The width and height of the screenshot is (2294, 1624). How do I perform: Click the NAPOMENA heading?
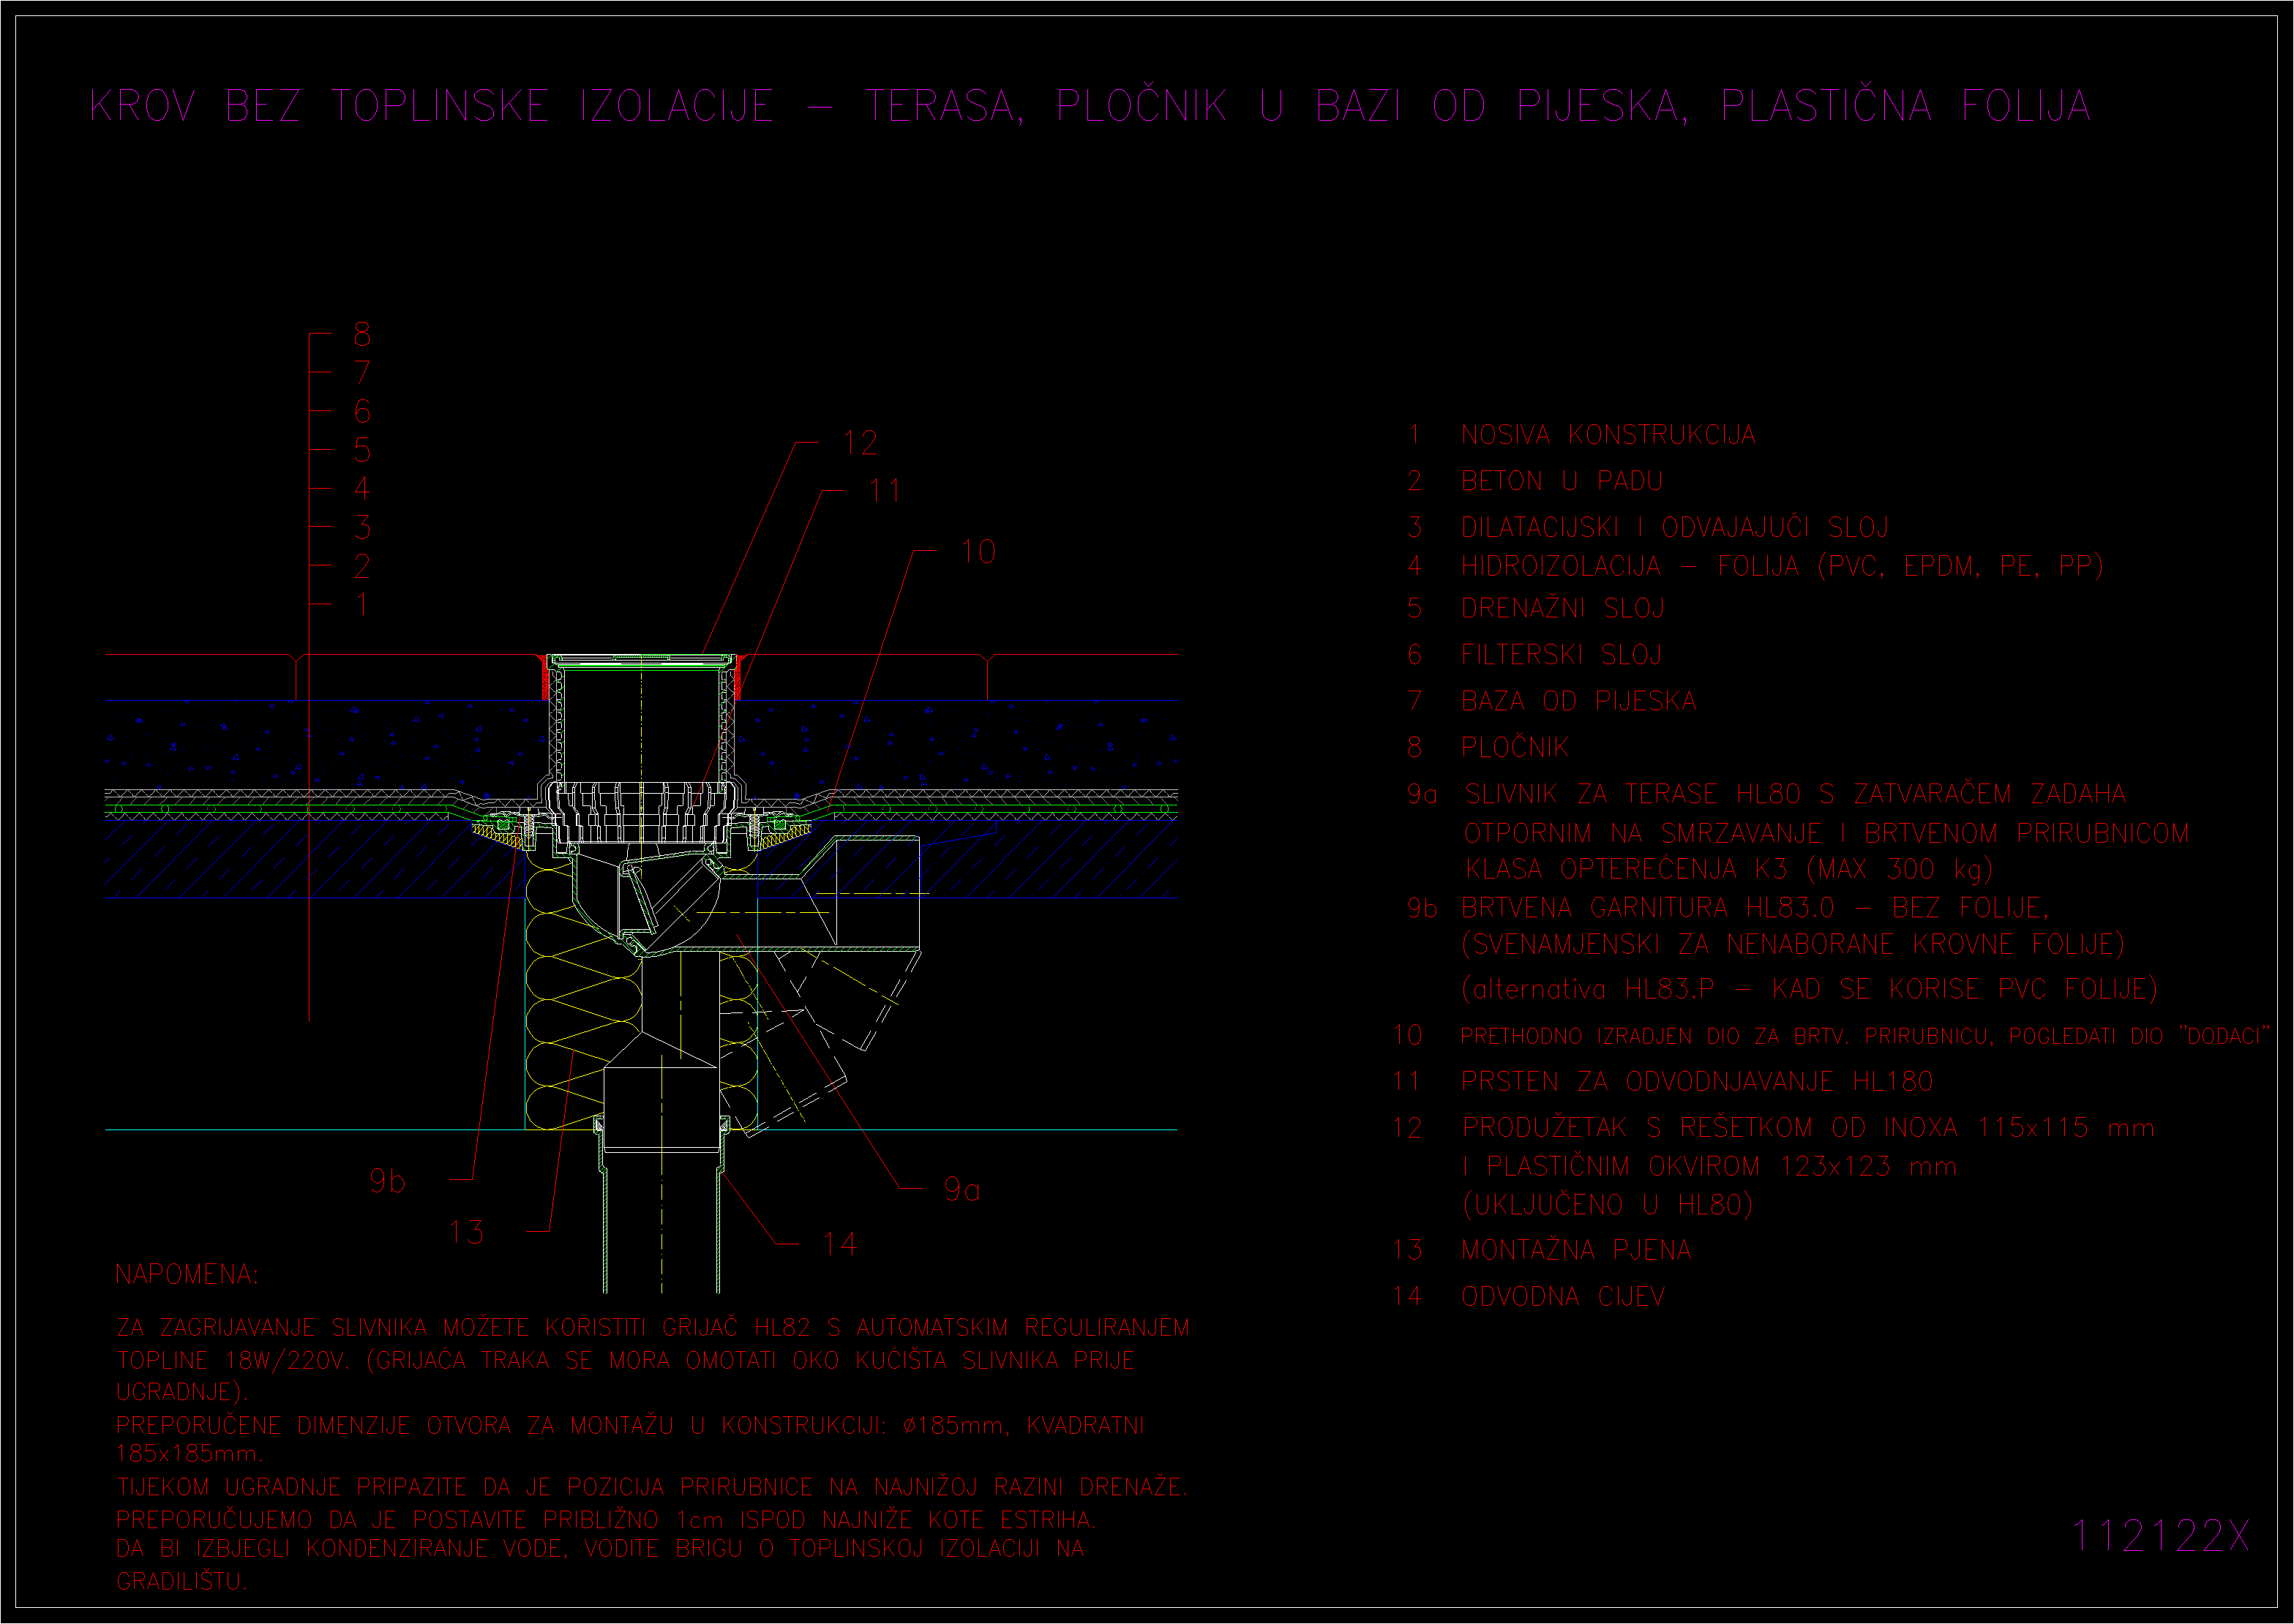click(x=186, y=1274)
